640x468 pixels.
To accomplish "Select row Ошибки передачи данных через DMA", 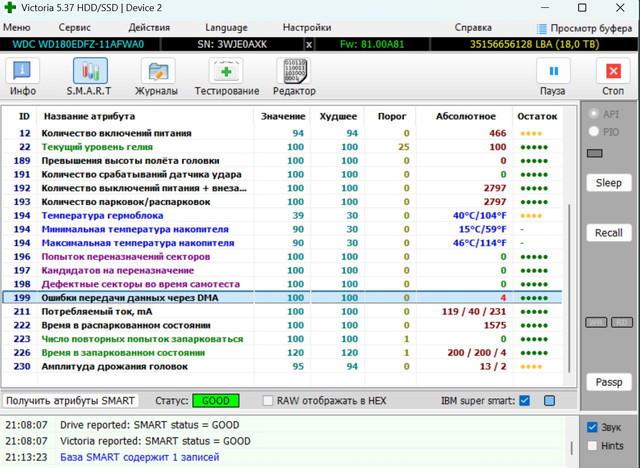I will [x=282, y=298].
